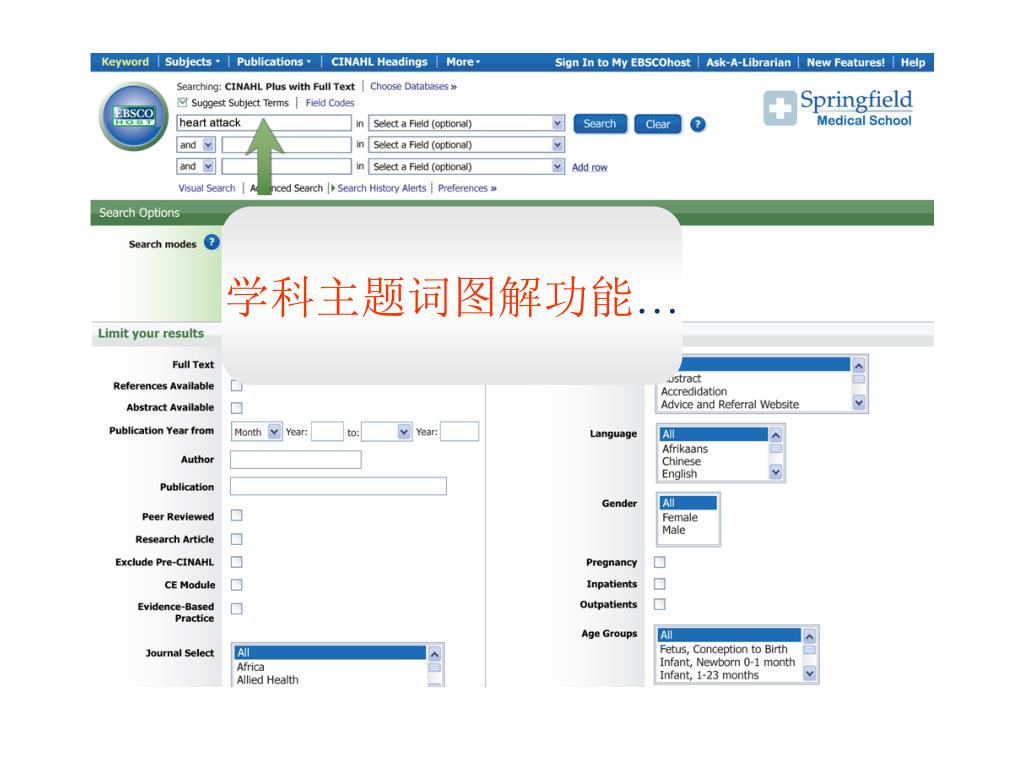Open the Field Codes link
1024x768 pixels.
330,103
